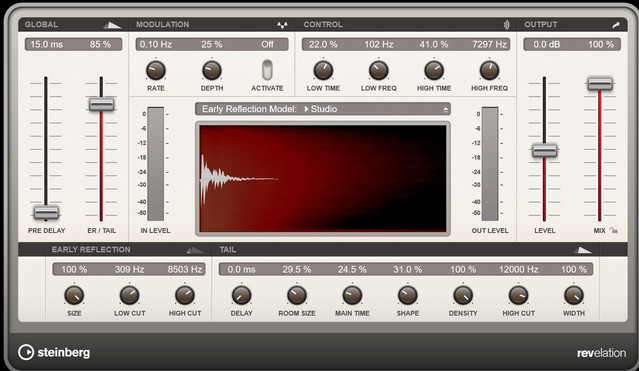Click the Mix slider handle
639x371 pixels.
point(600,84)
